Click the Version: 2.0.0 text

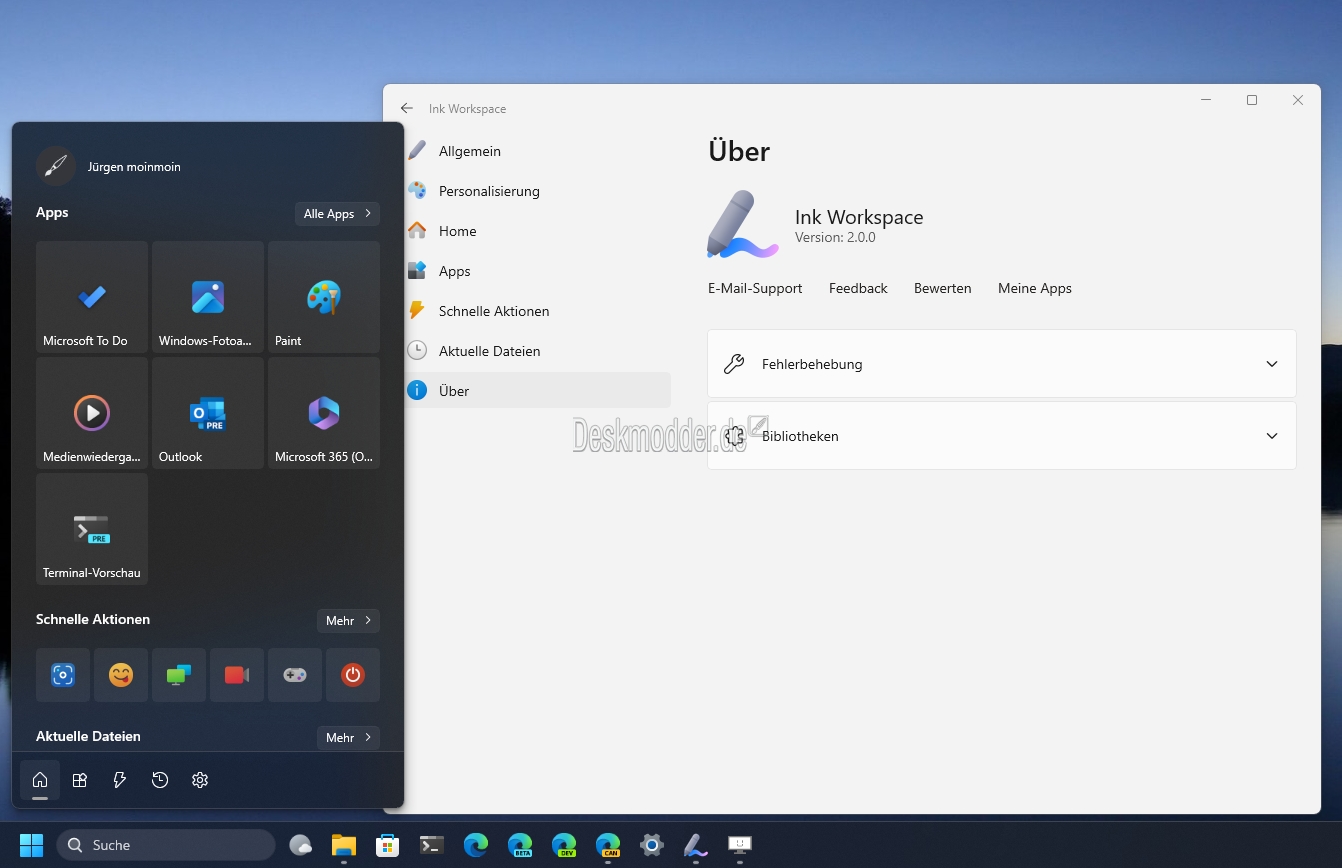click(835, 238)
